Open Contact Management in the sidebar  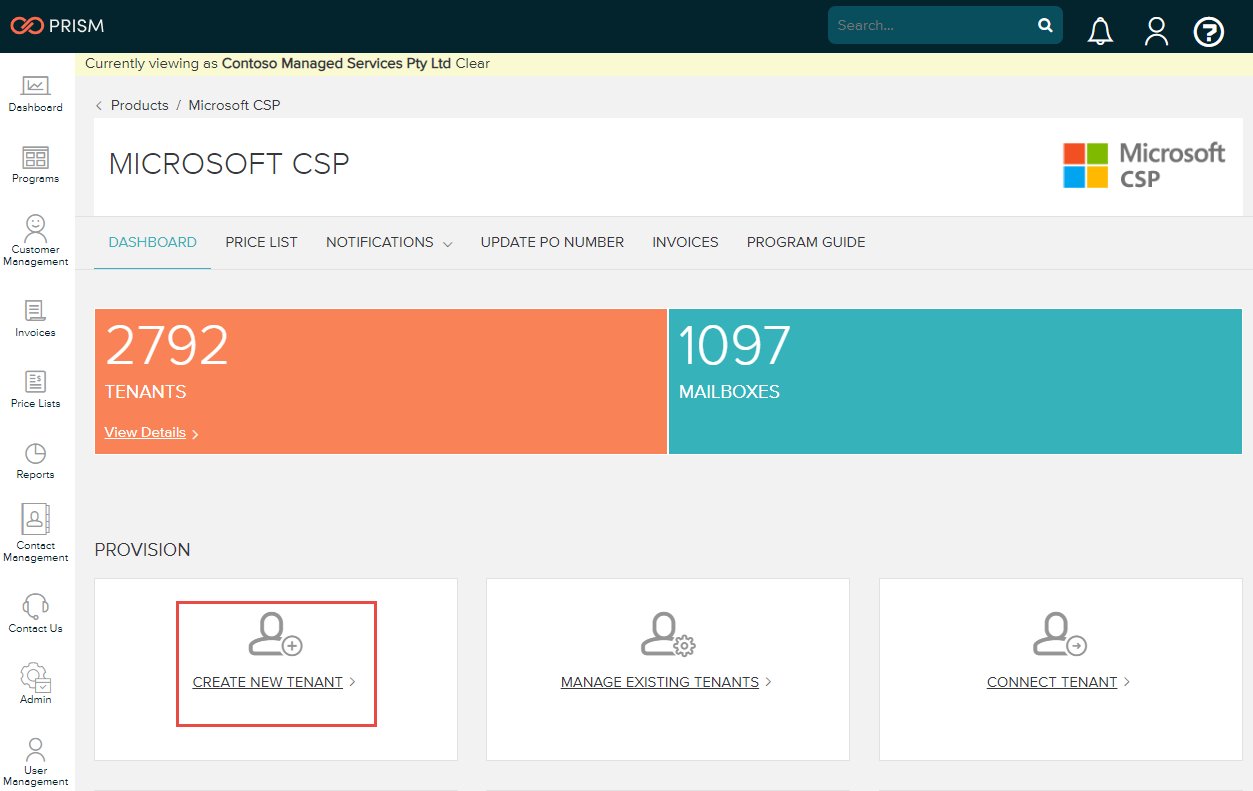(36, 534)
